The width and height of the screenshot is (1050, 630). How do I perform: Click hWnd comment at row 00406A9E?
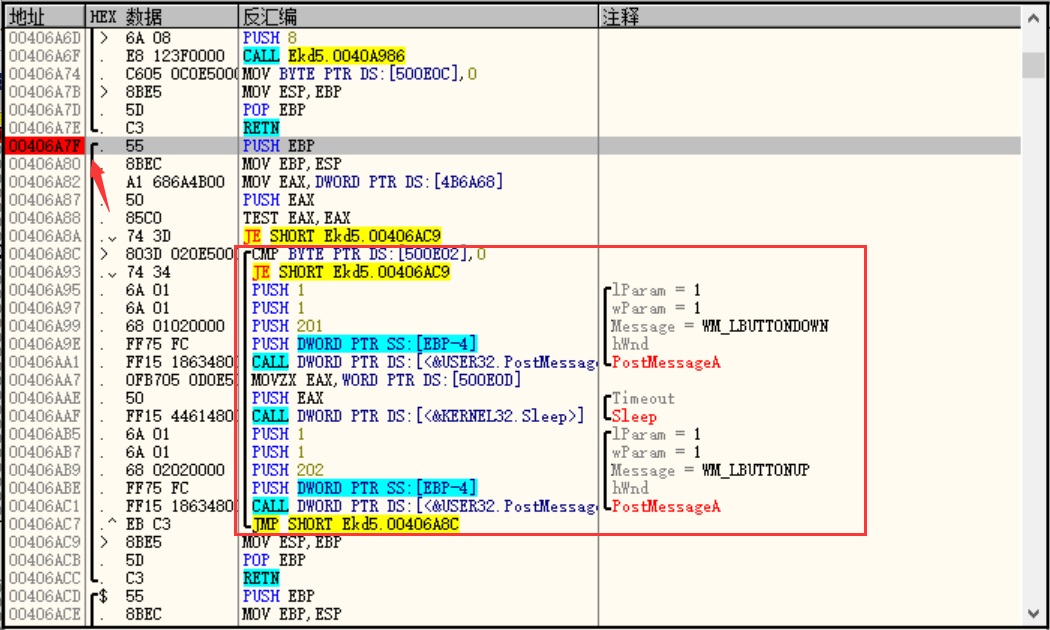(x=629, y=345)
